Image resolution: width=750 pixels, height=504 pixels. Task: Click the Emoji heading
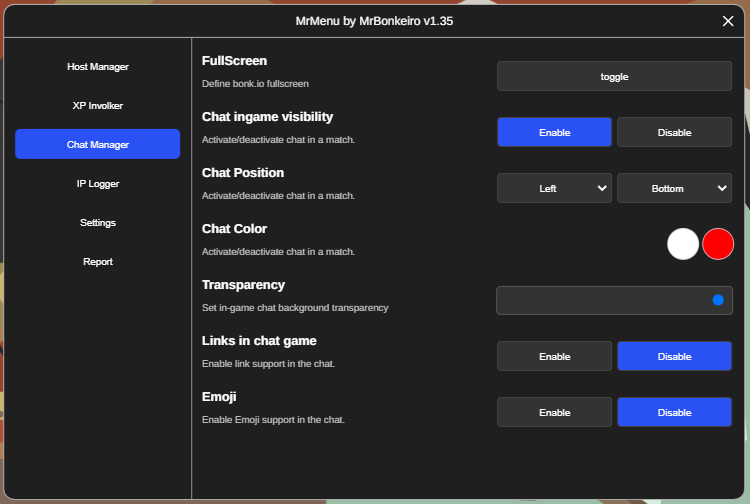pos(219,396)
